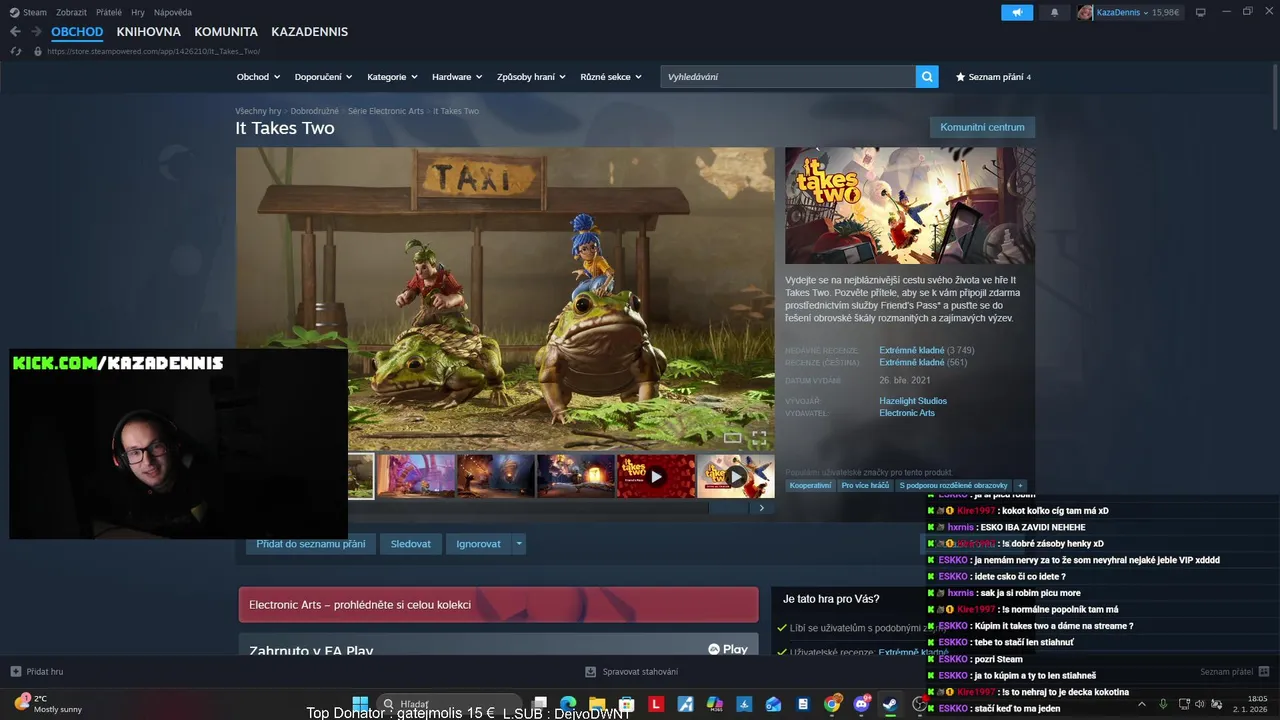The height and width of the screenshot is (720, 1280).
Task: Open the Windows Start menu
Action: 360,704
